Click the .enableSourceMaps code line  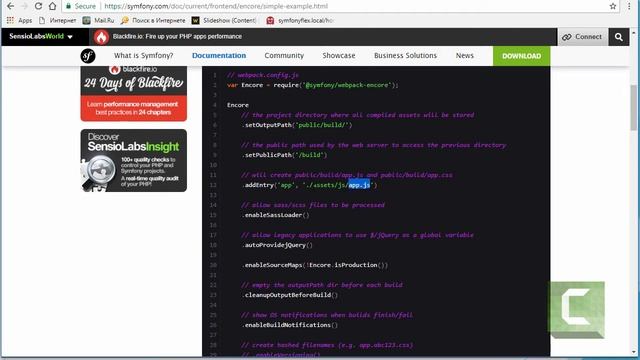[315, 265]
